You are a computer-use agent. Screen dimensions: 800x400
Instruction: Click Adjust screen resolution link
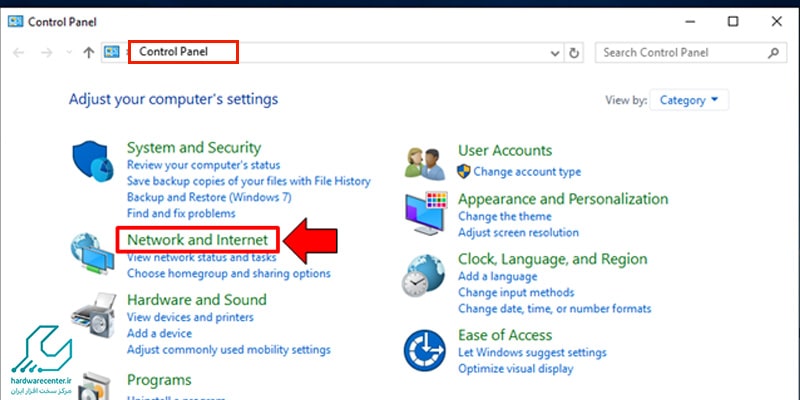[x=518, y=233]
